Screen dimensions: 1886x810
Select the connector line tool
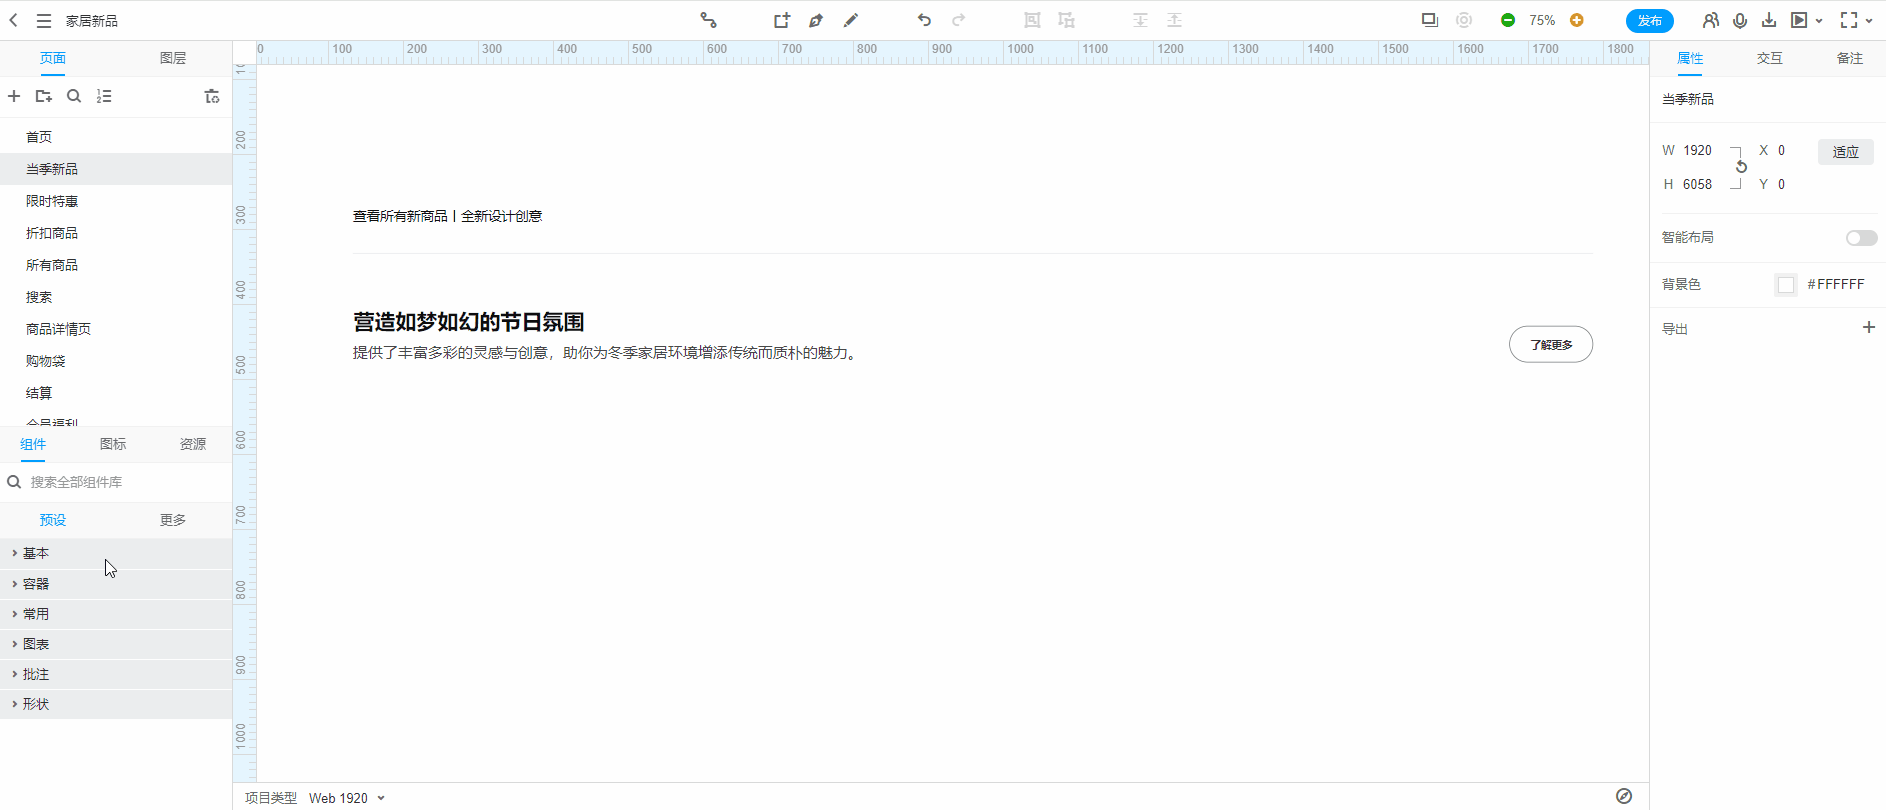[708, 20]
